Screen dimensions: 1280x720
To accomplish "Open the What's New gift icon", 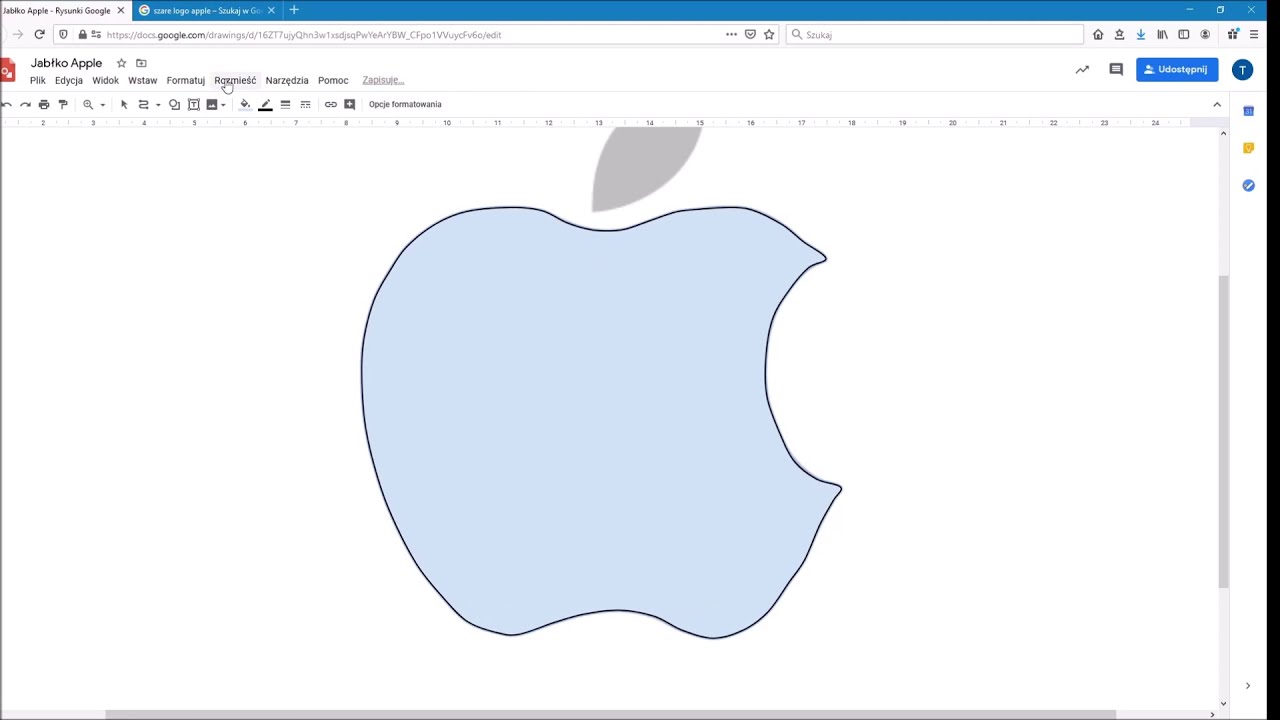I will 1232,34.
